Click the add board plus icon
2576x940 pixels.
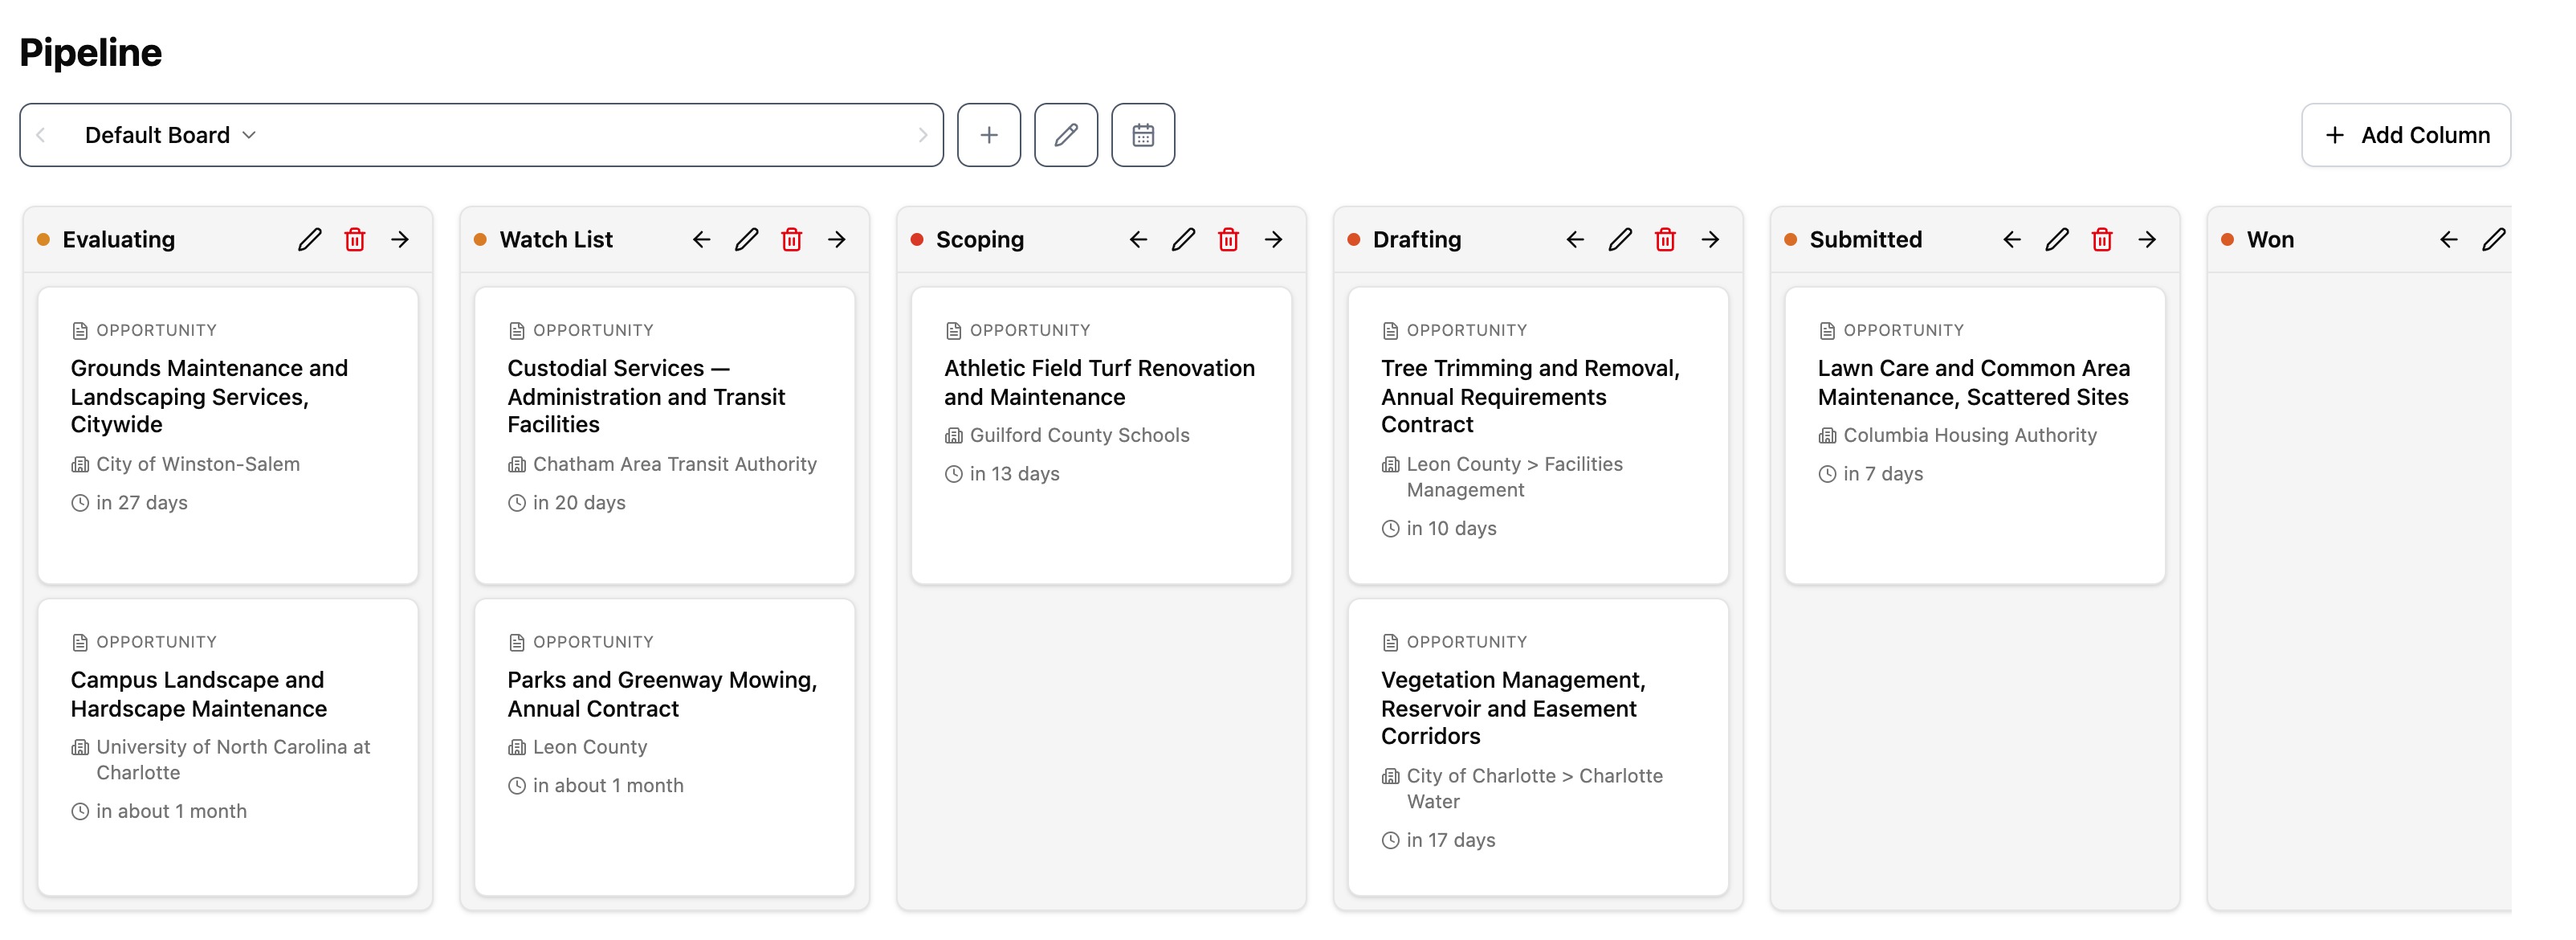pyautogui.click(x=988, y=135)
